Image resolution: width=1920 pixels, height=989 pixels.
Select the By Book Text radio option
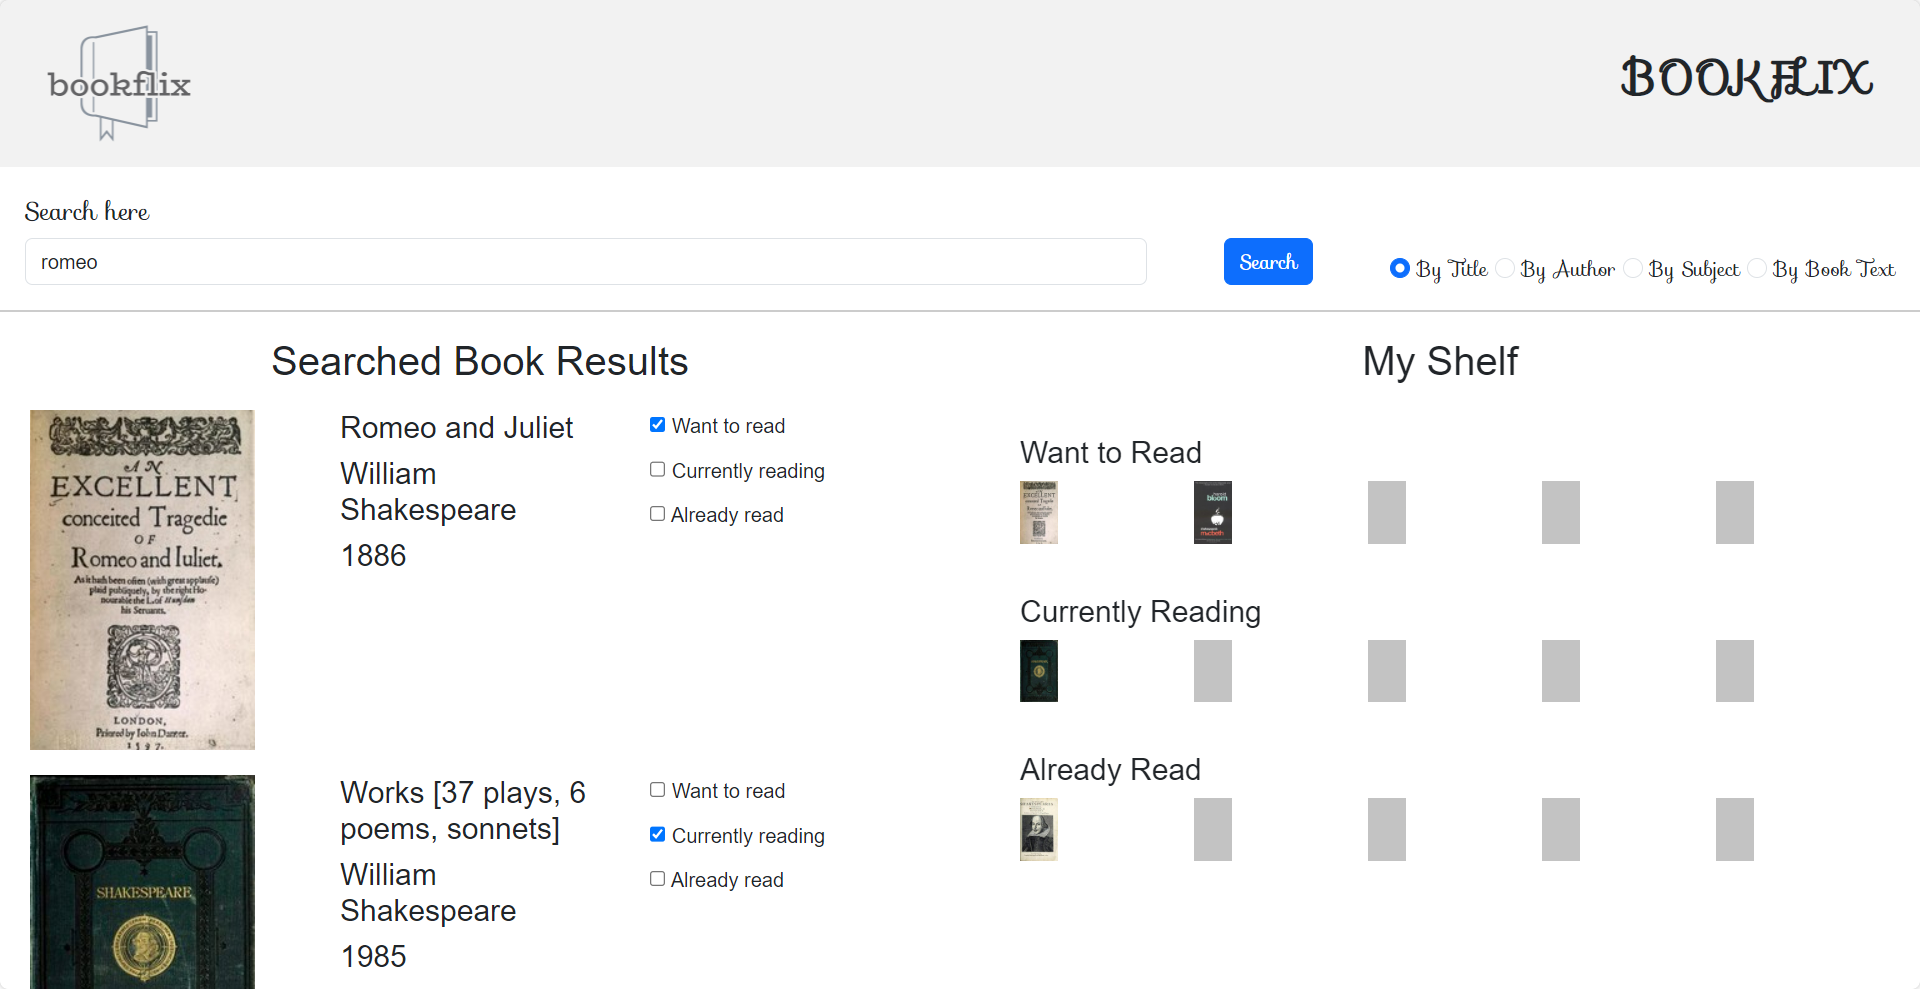tap(1757, 268)
